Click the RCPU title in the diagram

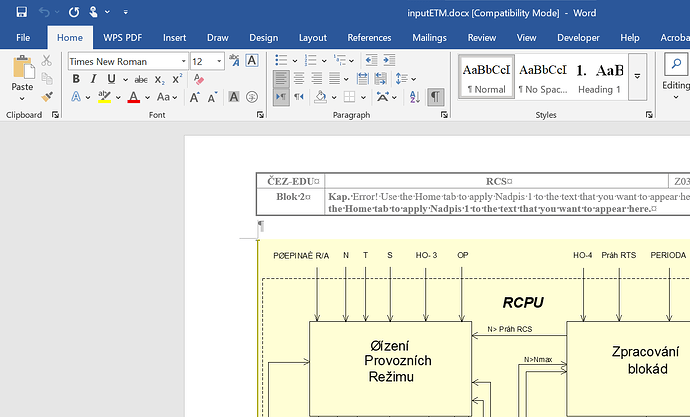pos(522,302)
